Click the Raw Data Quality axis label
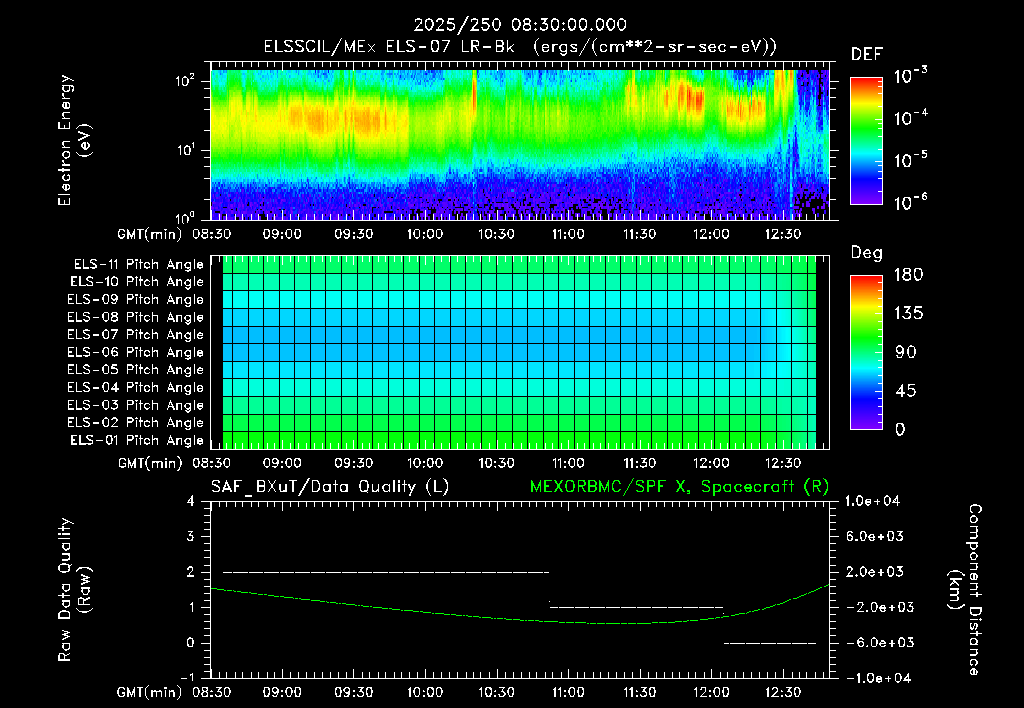The height and width of the screenshot is (708, 1024). (x=74, y=590)
